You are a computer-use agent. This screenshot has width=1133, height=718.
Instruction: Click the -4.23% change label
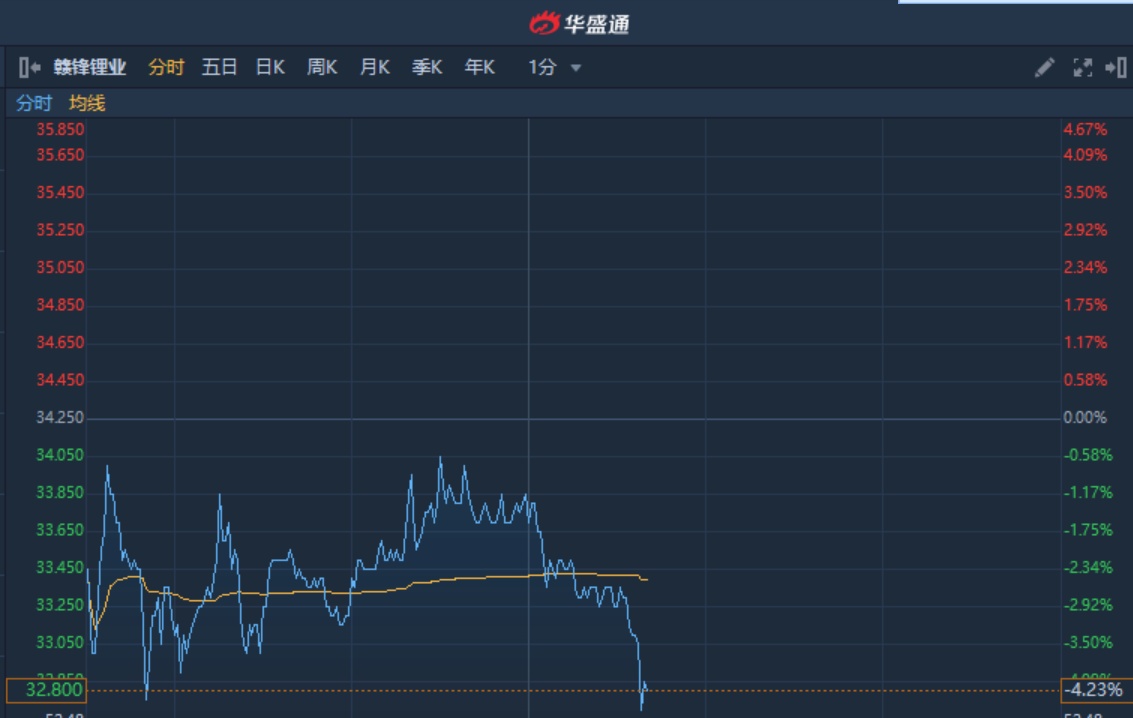coord(1096,691)
